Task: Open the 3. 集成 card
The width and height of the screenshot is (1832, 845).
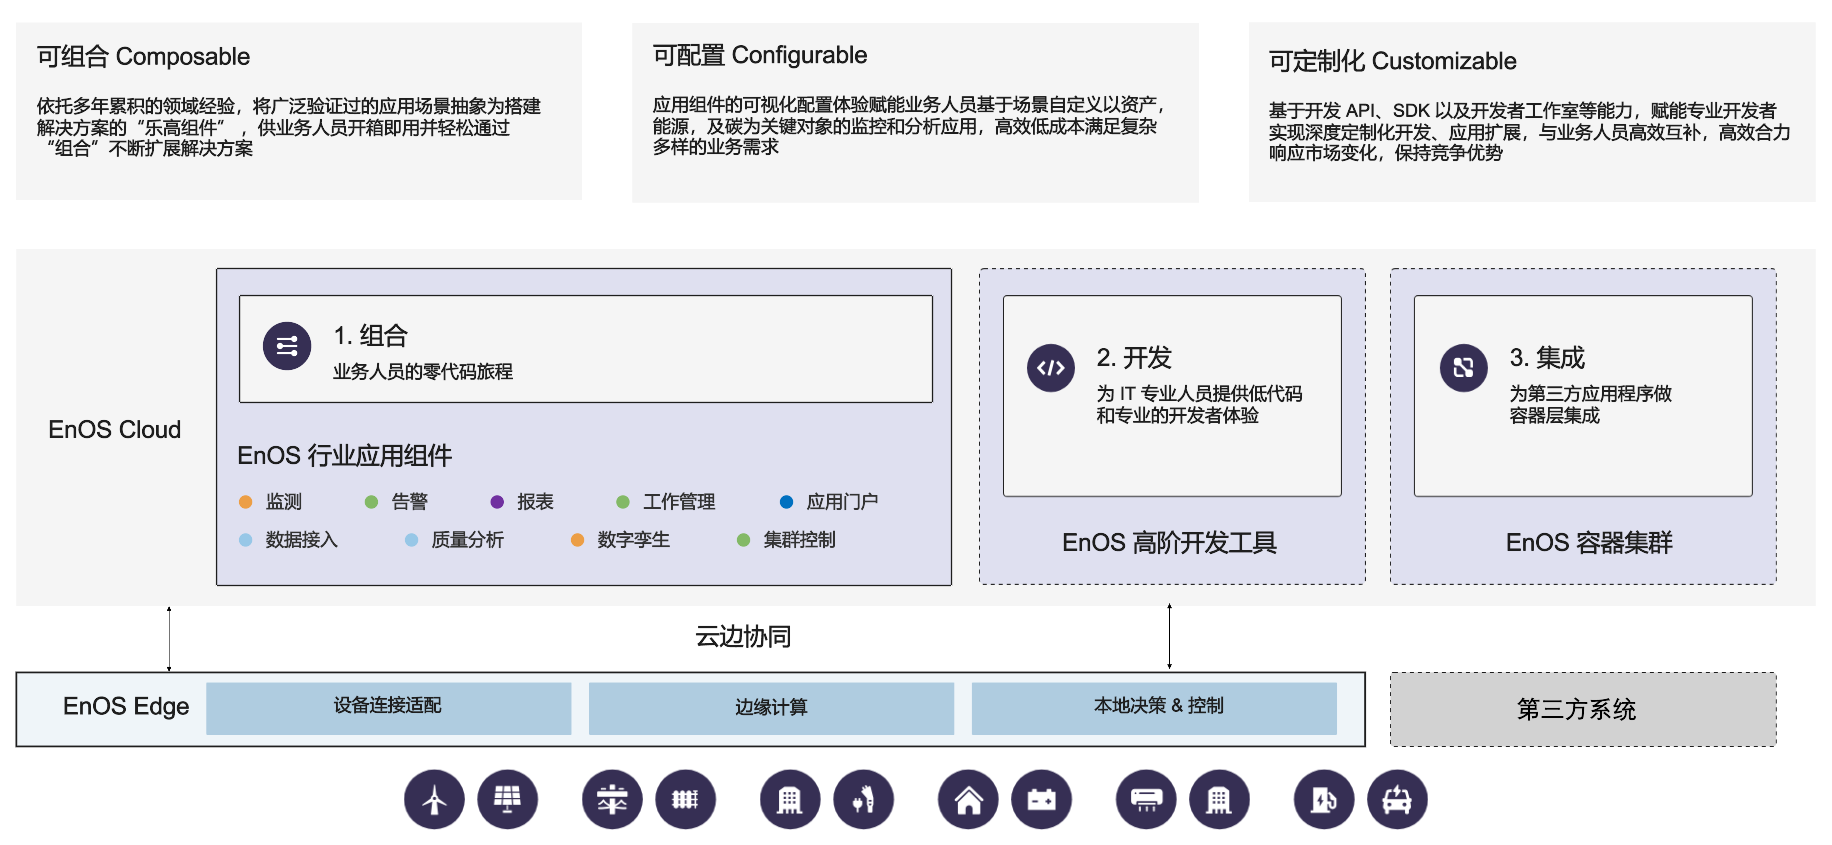Action: [x=1583, y=396]
